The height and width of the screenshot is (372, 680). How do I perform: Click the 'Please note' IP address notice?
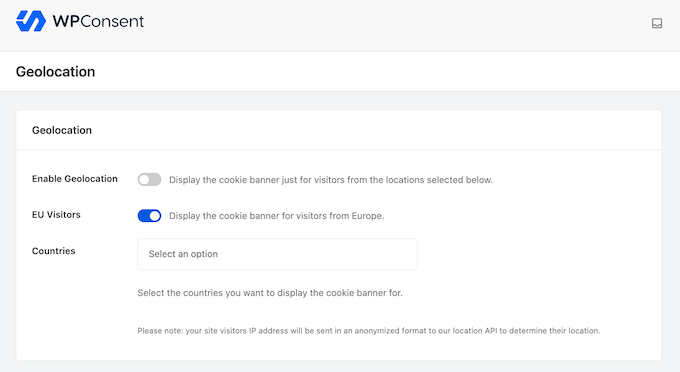coord(369,331)
